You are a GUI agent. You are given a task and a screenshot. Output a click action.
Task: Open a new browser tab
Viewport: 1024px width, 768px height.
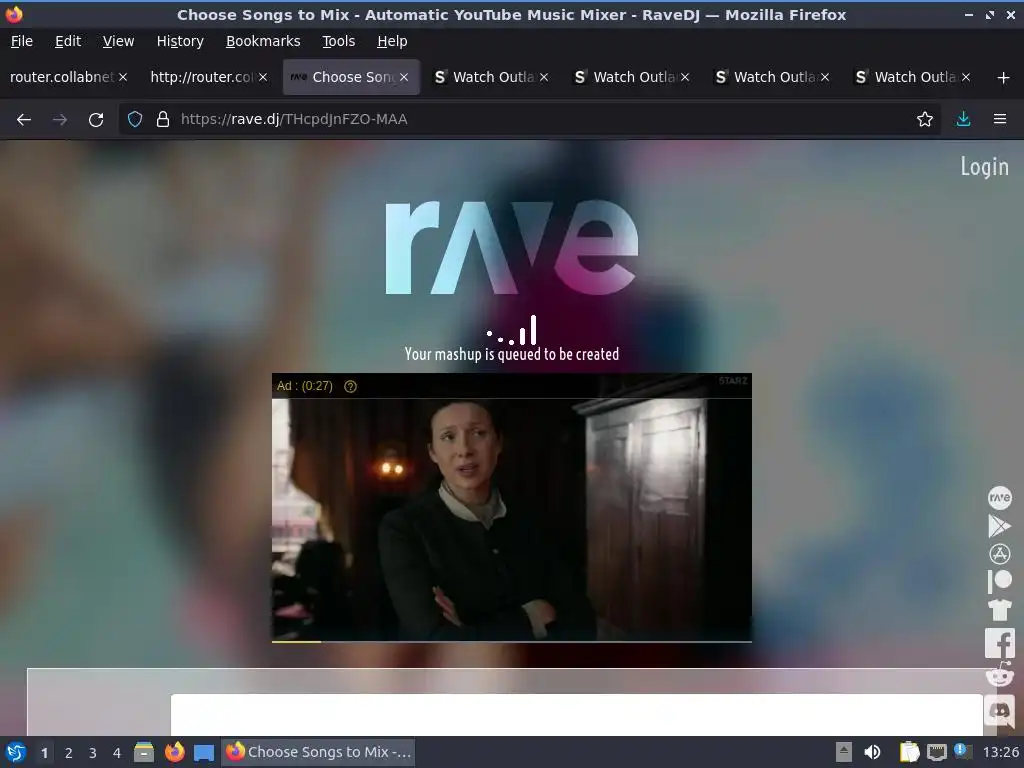[1003, 78]
